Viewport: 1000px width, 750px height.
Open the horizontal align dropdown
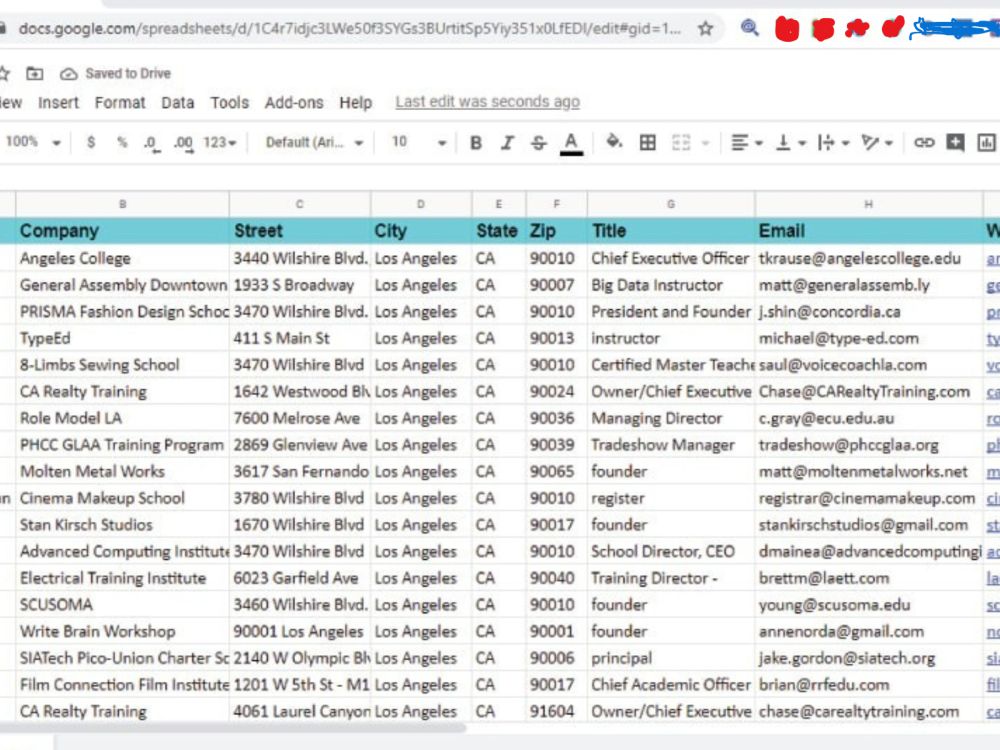(746, 142)
